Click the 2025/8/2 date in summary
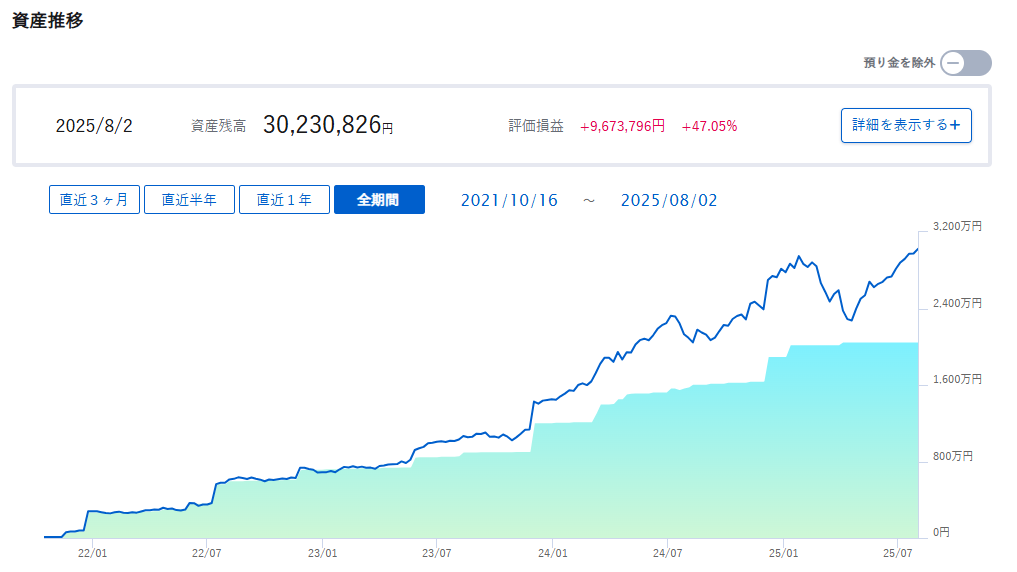The height and width of the screenshot is (572, 1017). (x=94, y=126)
